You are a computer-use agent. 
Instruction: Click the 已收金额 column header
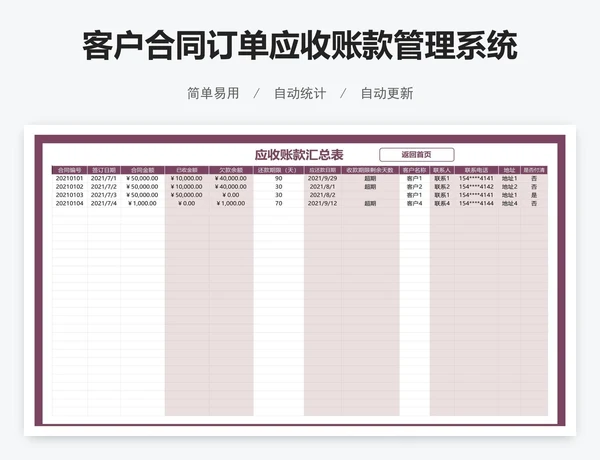(x=187, y=170)
